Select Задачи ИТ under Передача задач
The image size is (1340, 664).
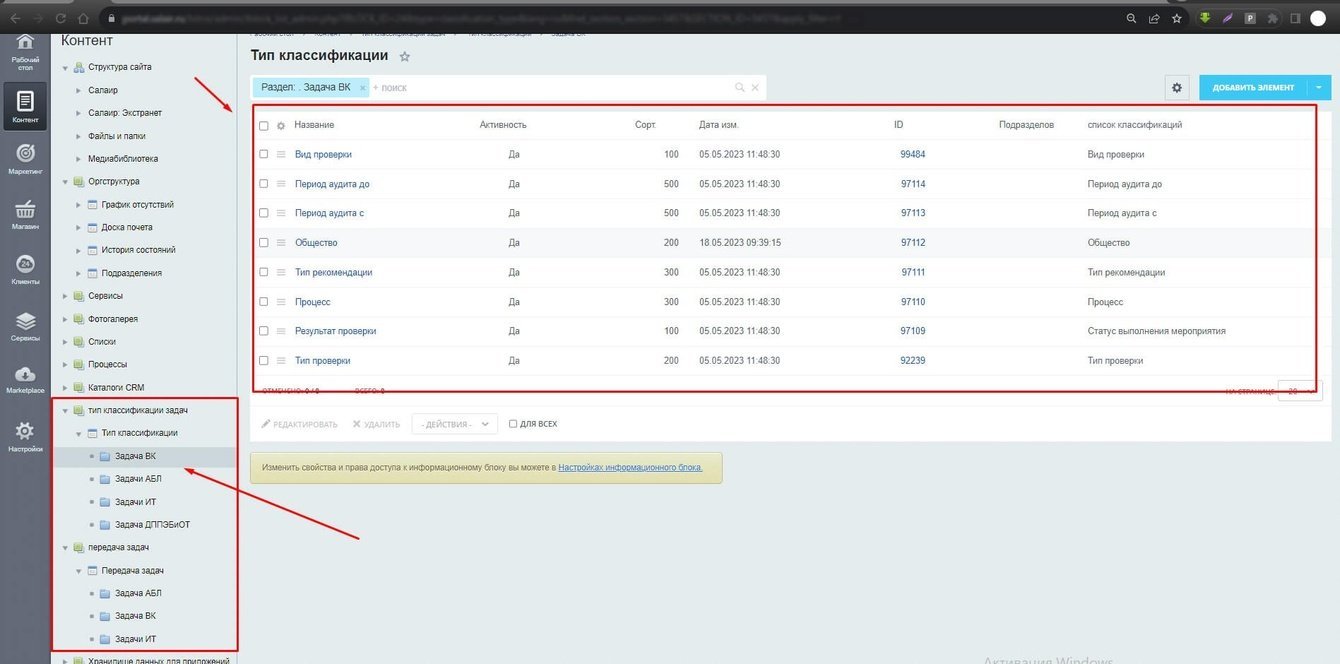click(136, 639)
